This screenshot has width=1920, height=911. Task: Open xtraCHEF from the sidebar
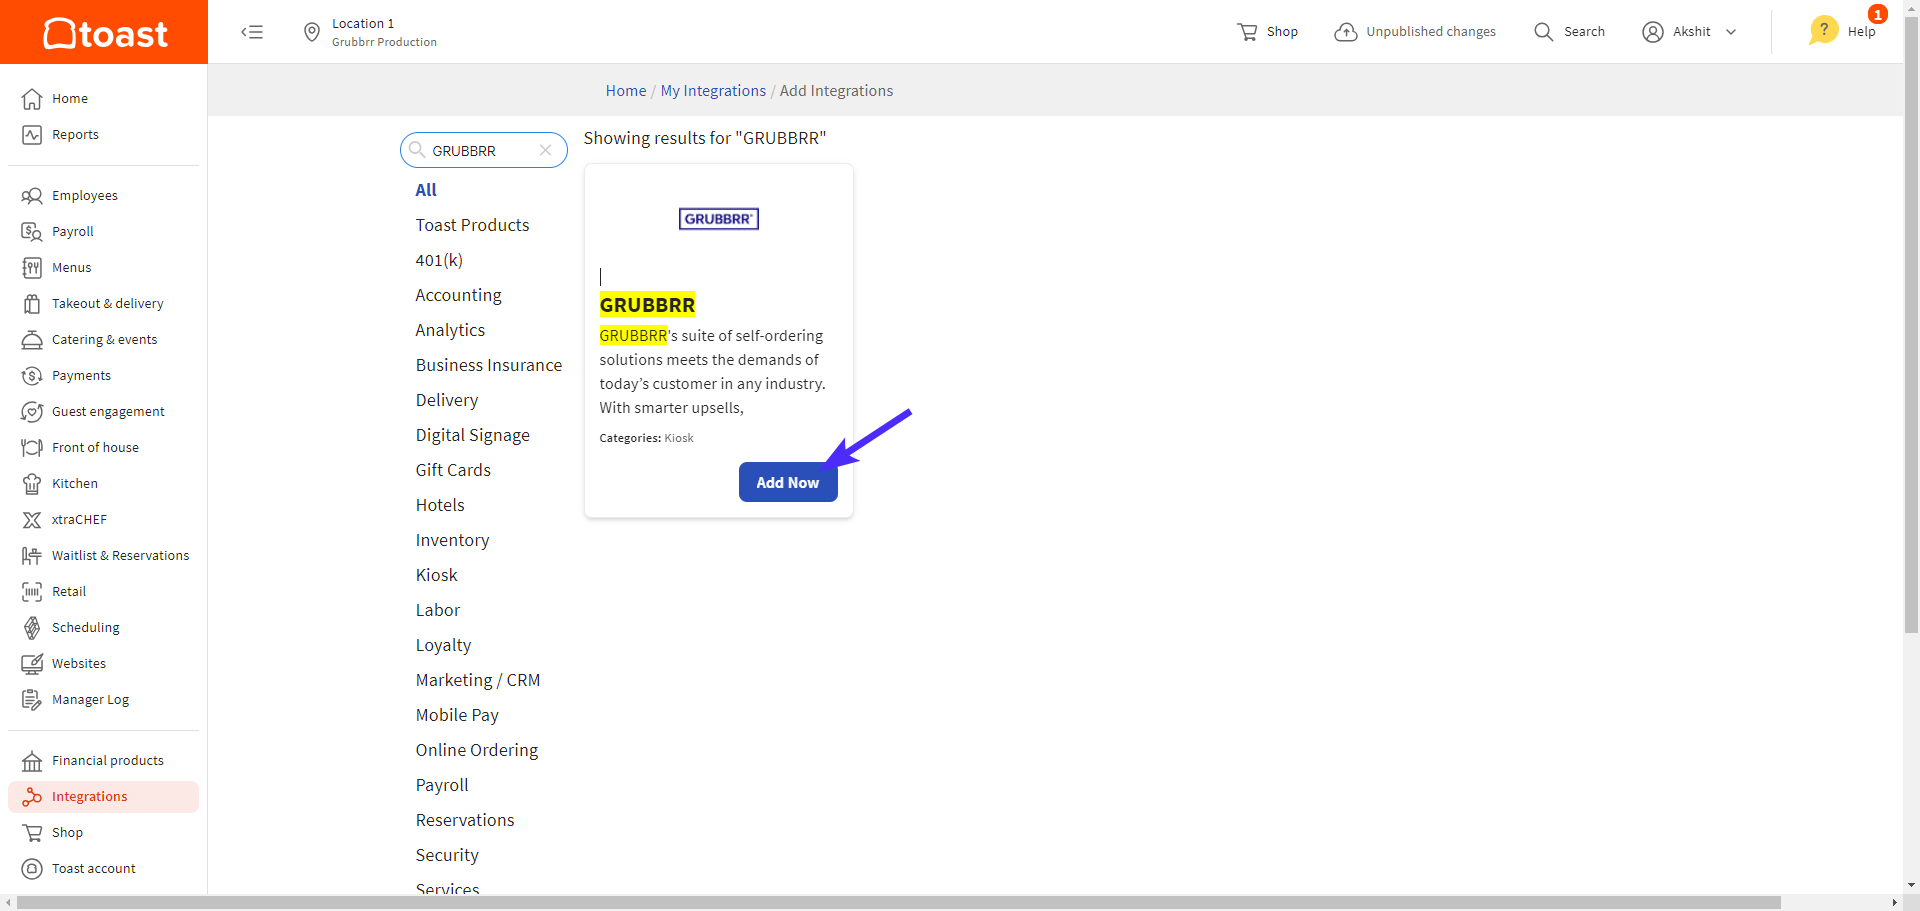[x=79, y=519]
